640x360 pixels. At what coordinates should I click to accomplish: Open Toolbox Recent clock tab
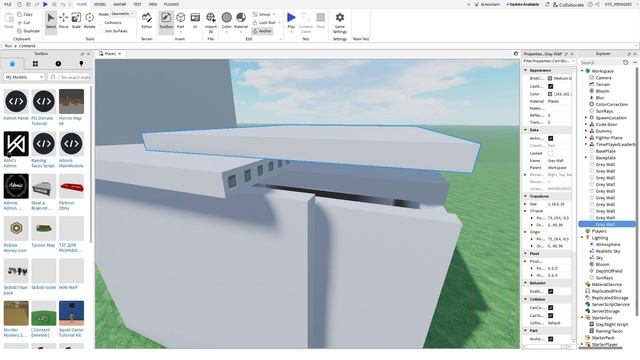[58, 64]
